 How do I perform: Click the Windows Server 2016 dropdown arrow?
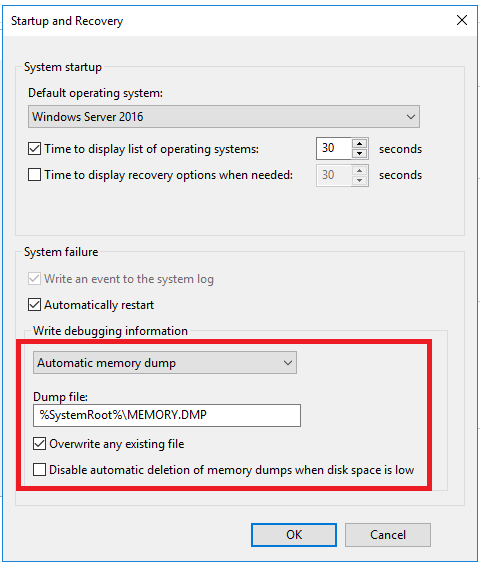click(x=411, y=117)
